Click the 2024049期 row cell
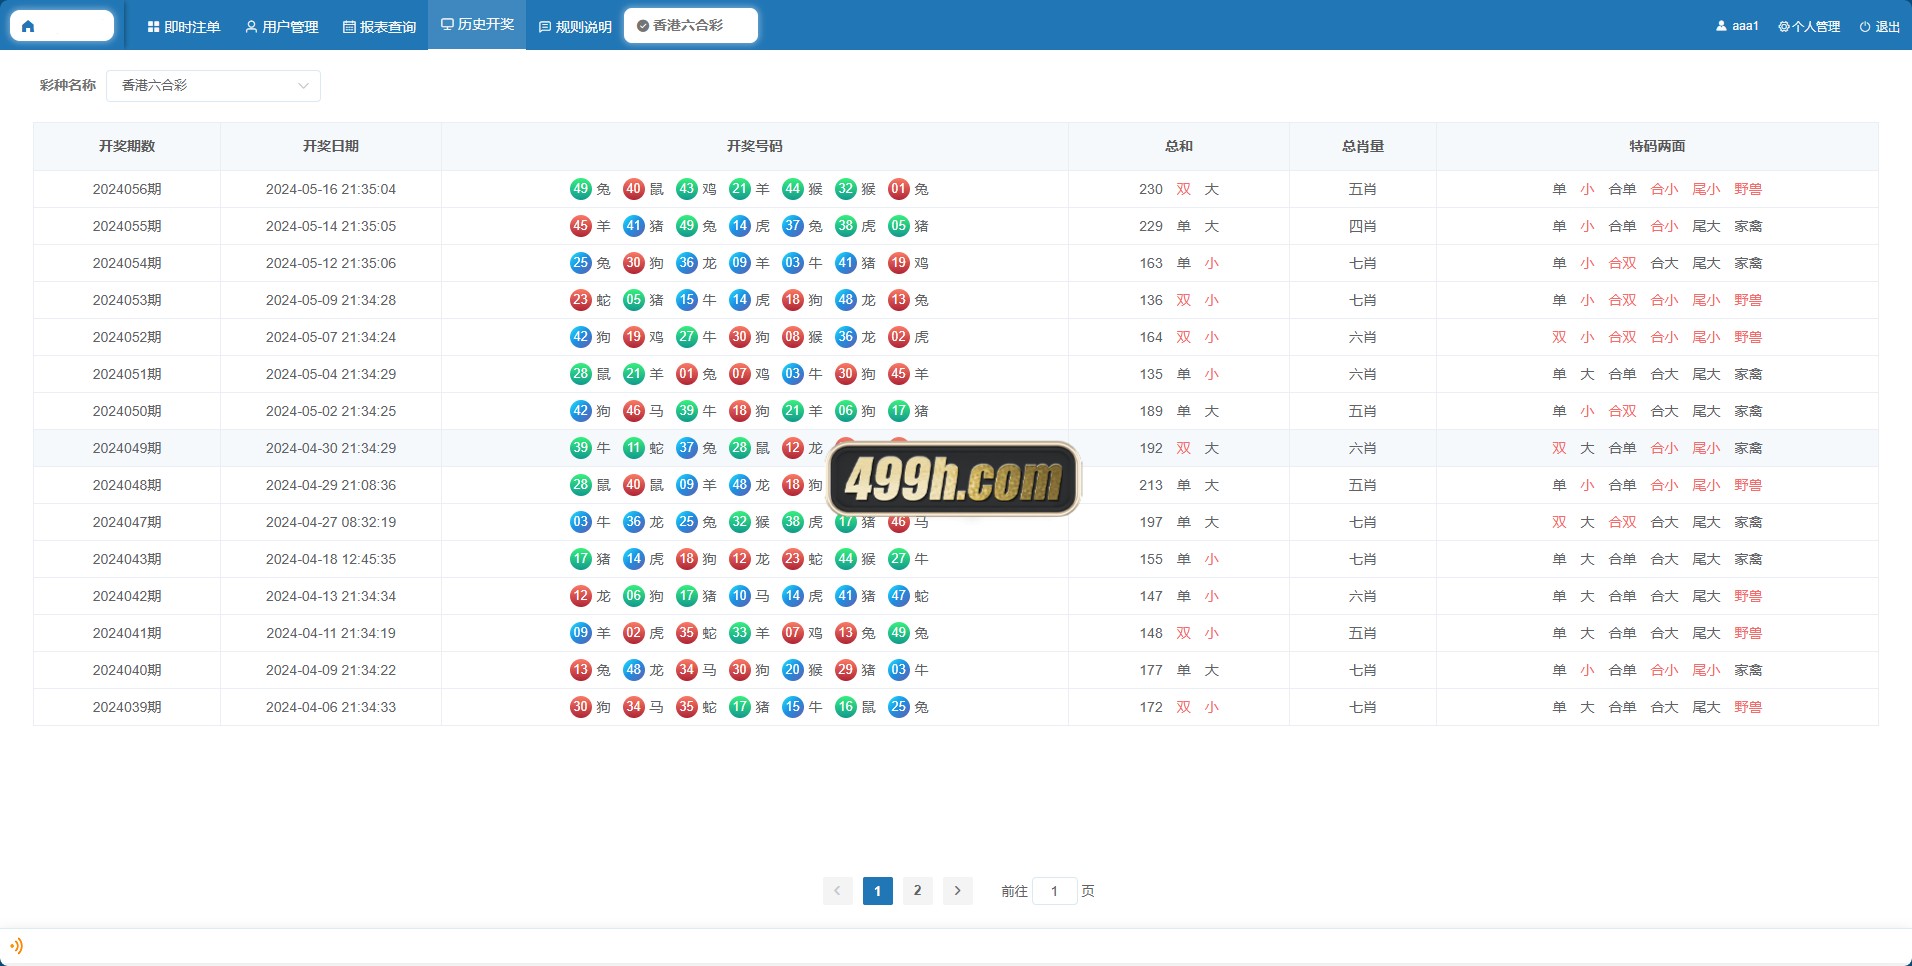This screenshot has height=966, width=1912. [x=127, y=448]
